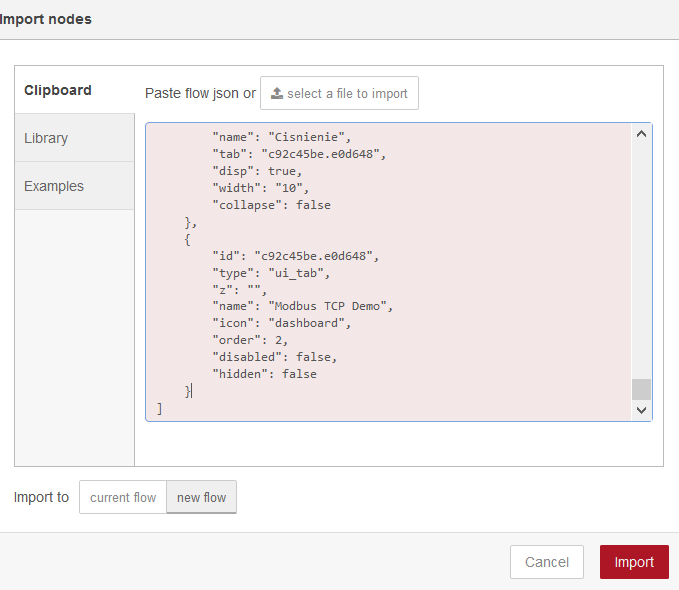Click the final closing square bracket in JSON
The width and height of the screenshot is (679, 590).
(160, 408)
